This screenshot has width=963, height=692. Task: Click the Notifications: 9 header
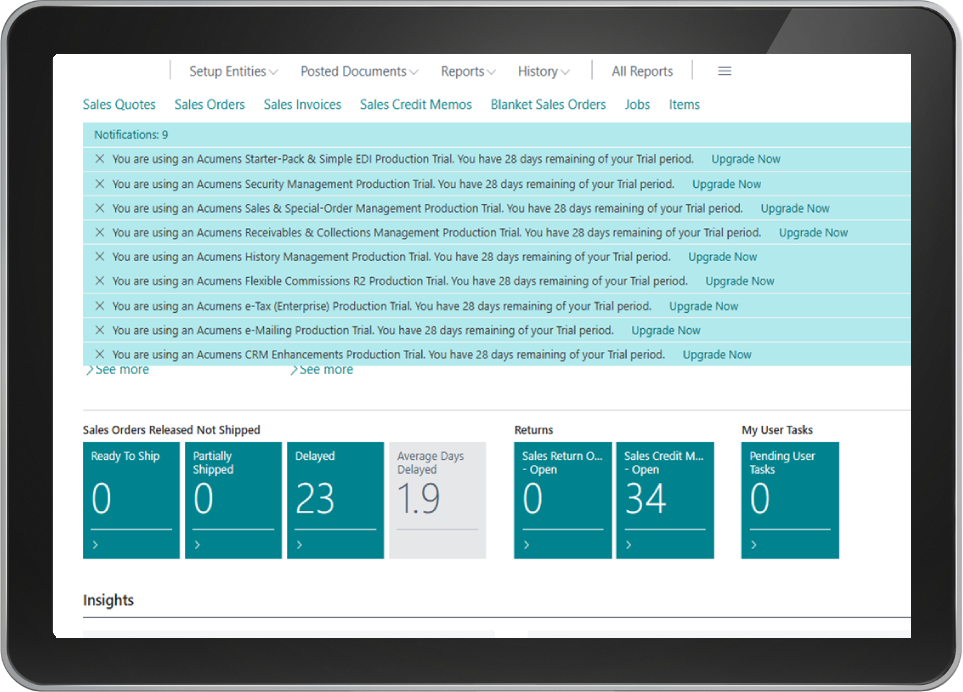click(x=131, y=134)
